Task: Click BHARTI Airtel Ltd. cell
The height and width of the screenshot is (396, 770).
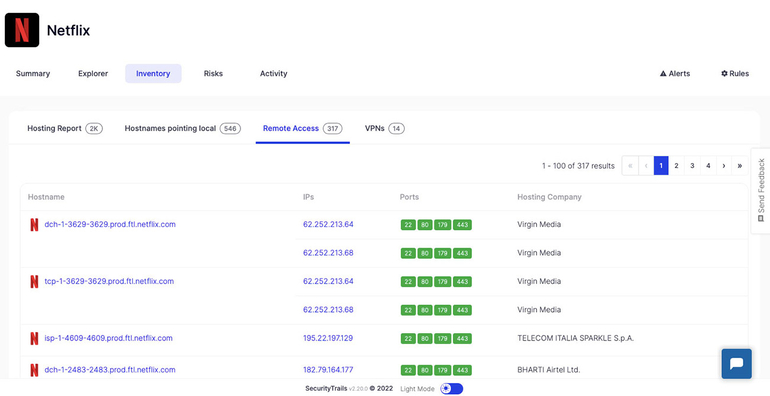Action: pyautogui.click(x=549, y=370)
